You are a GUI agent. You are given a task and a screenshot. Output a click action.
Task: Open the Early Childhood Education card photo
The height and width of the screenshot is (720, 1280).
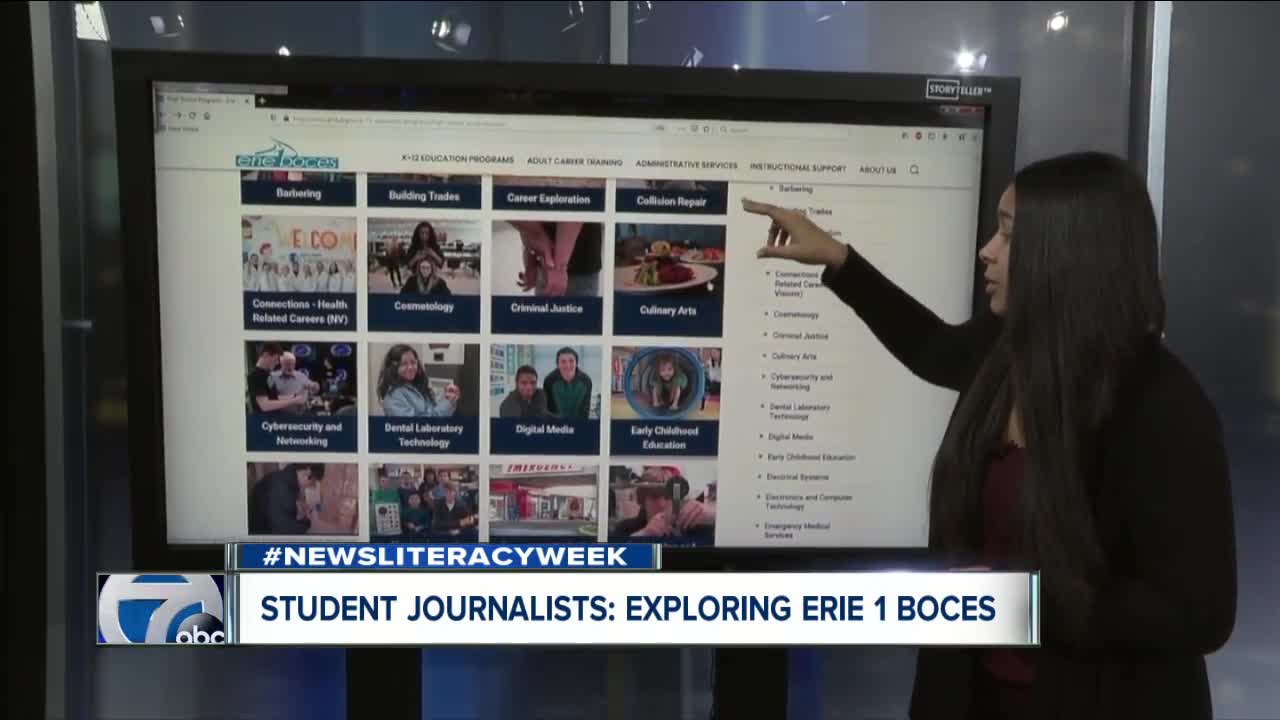665,384
